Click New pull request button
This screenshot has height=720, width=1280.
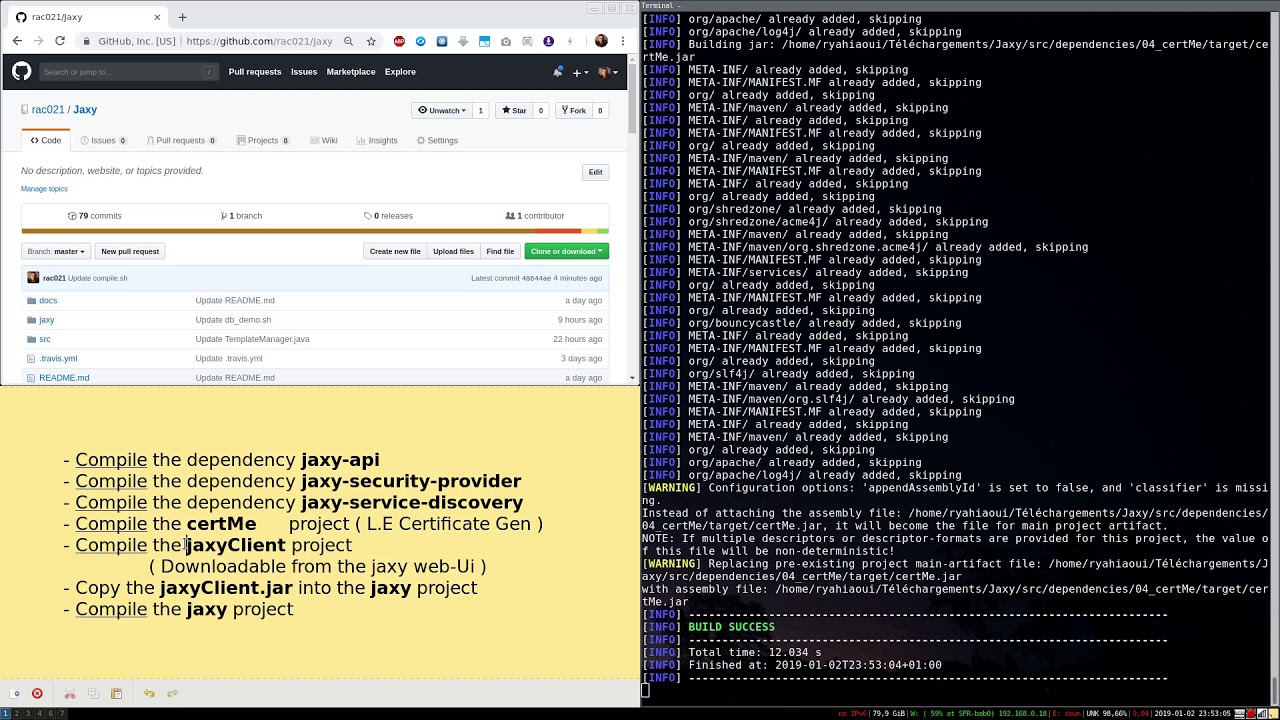tap(130, 251)
